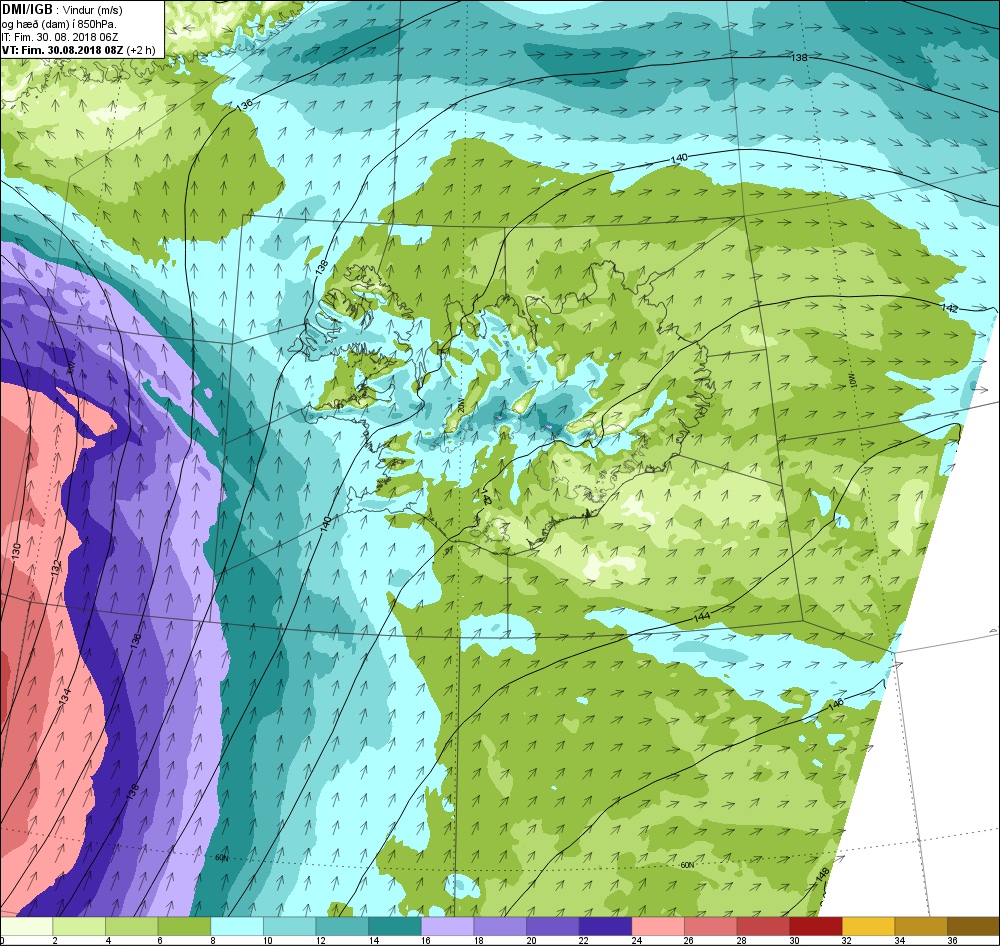Select the "142" contour label over southern Iceland
The image size is (1000, 946).
pyautogui.click(x=487, y=496)
